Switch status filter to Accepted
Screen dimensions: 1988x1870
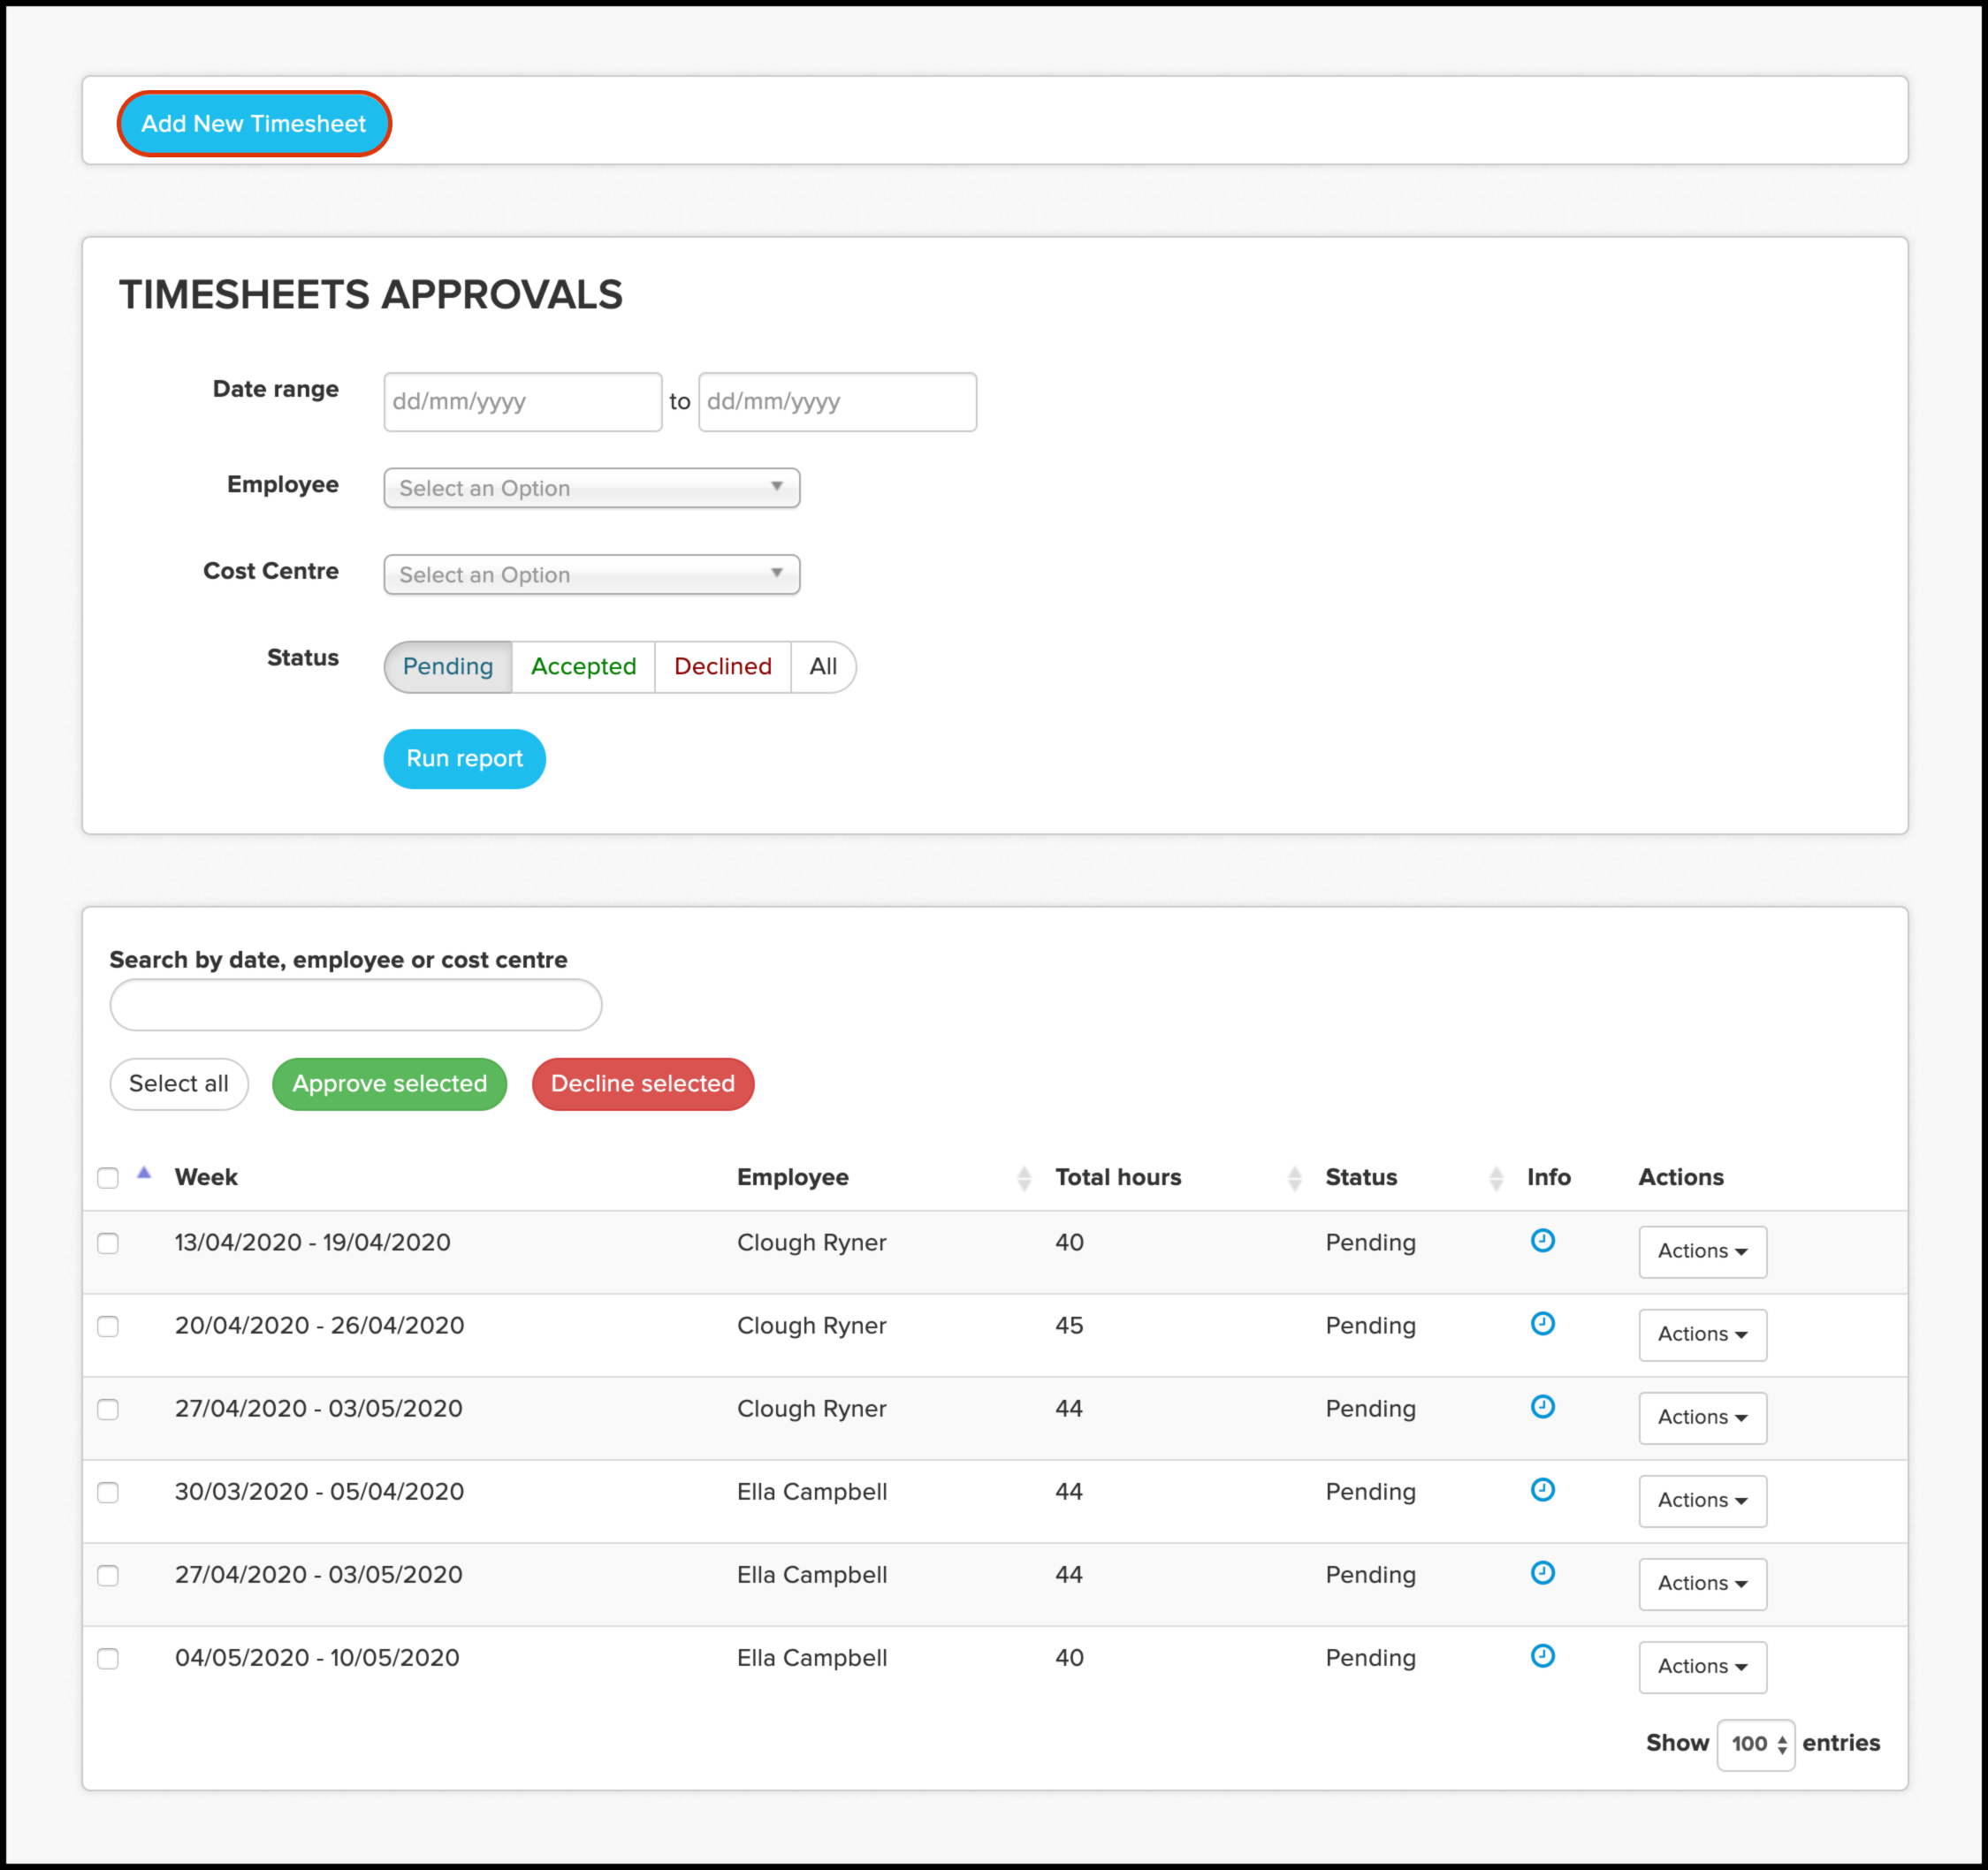(x=583, y=667)
